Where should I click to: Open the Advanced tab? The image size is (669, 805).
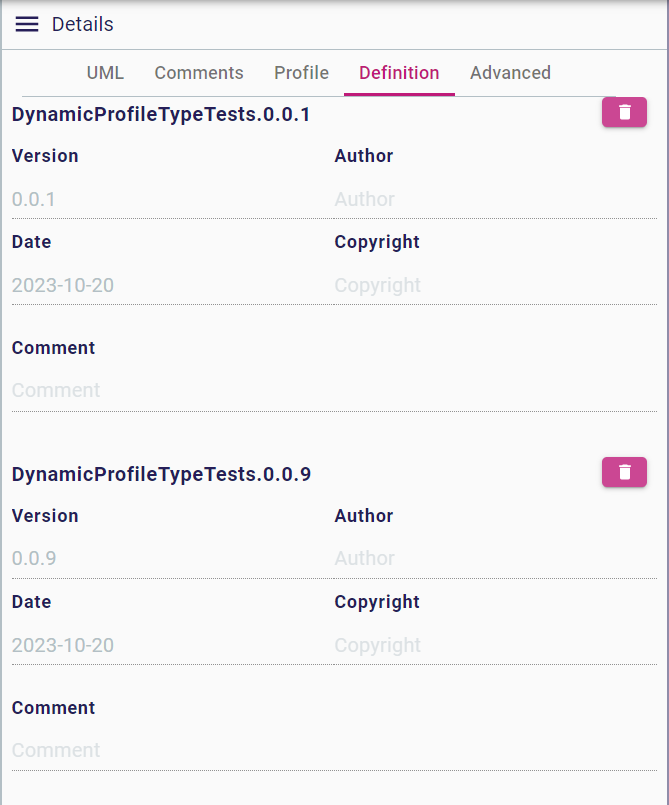tap(510, 73)
